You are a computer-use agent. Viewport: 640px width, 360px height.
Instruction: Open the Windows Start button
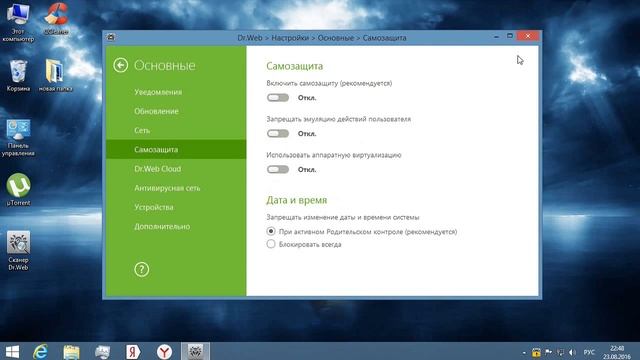point(12,352)
